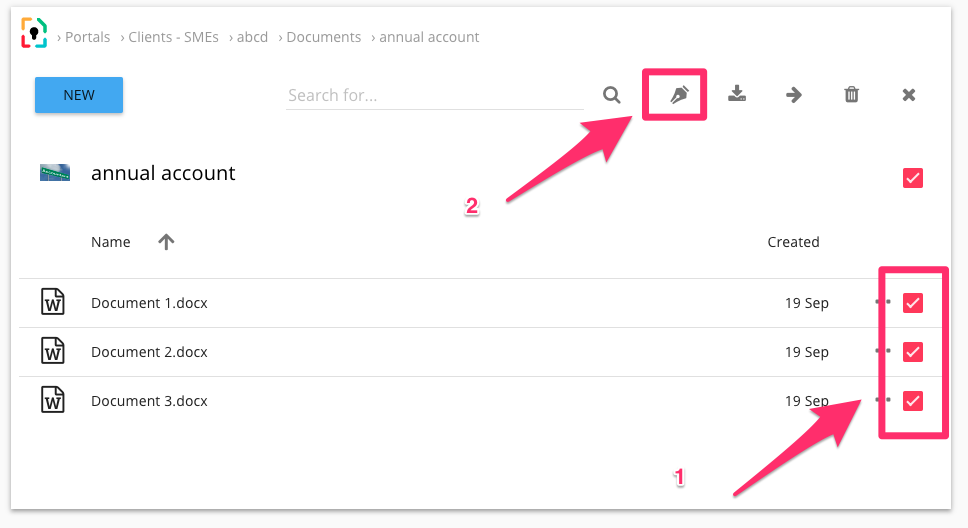Open Document 2.docx file
The height and width of the screenshot is (528, 968).
[x=149, y=352]
